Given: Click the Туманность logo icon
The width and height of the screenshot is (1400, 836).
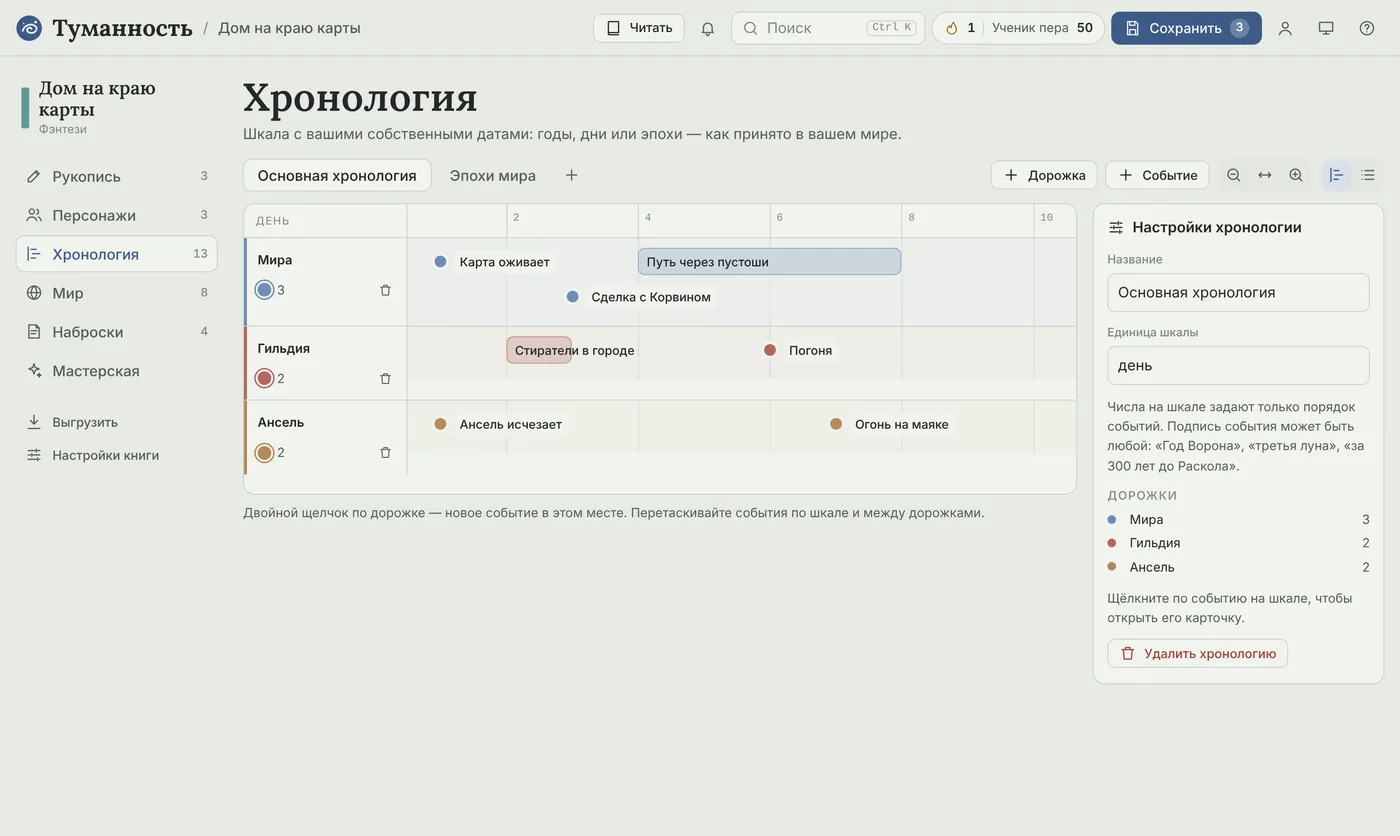Looking at the screenshot, I should pos(29,28).
